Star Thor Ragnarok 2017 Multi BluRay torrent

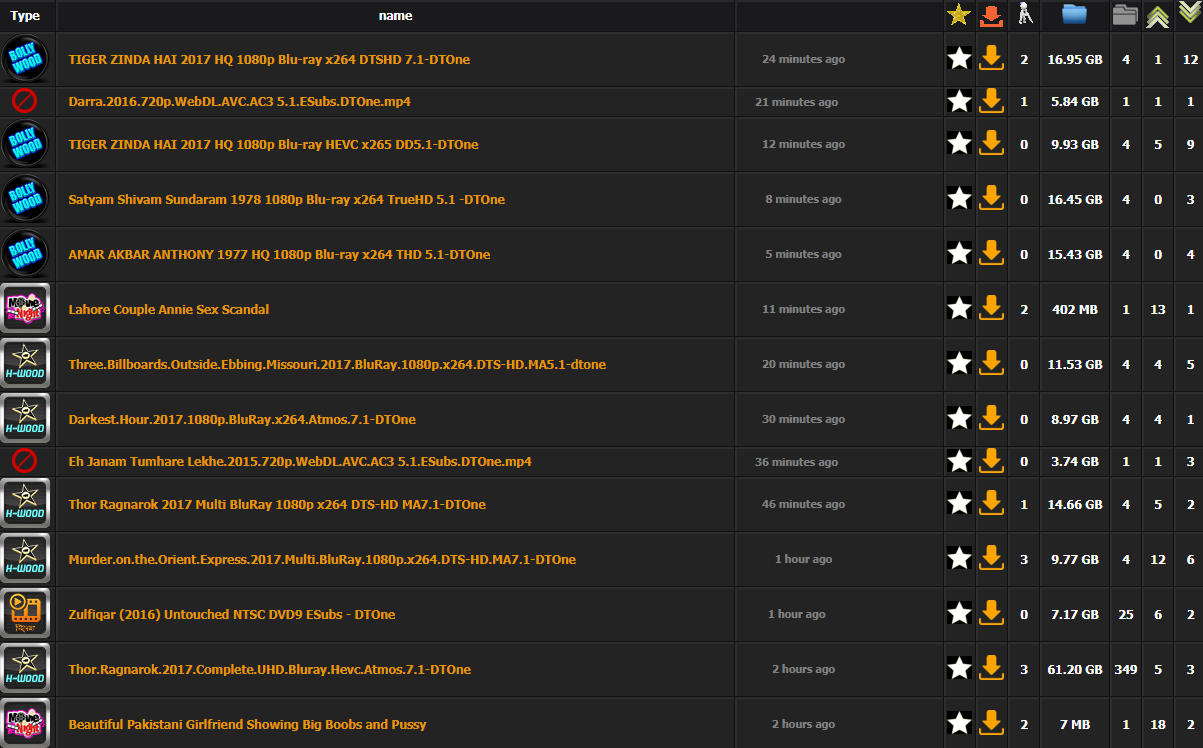(959, 504)
